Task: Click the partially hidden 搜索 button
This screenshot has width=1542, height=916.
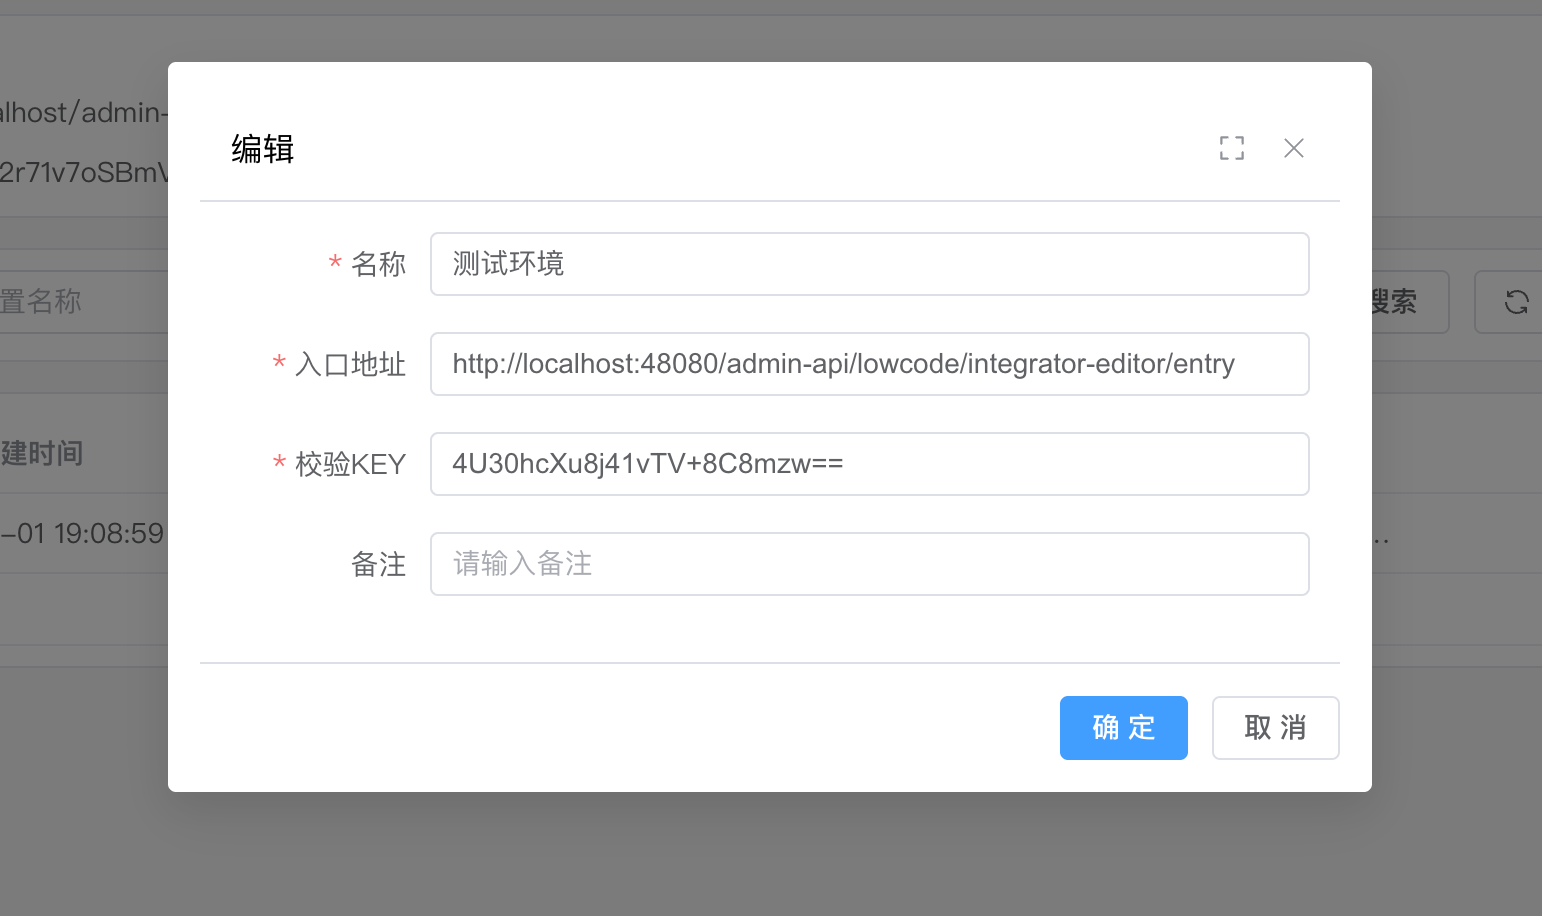Action: 1400,302
